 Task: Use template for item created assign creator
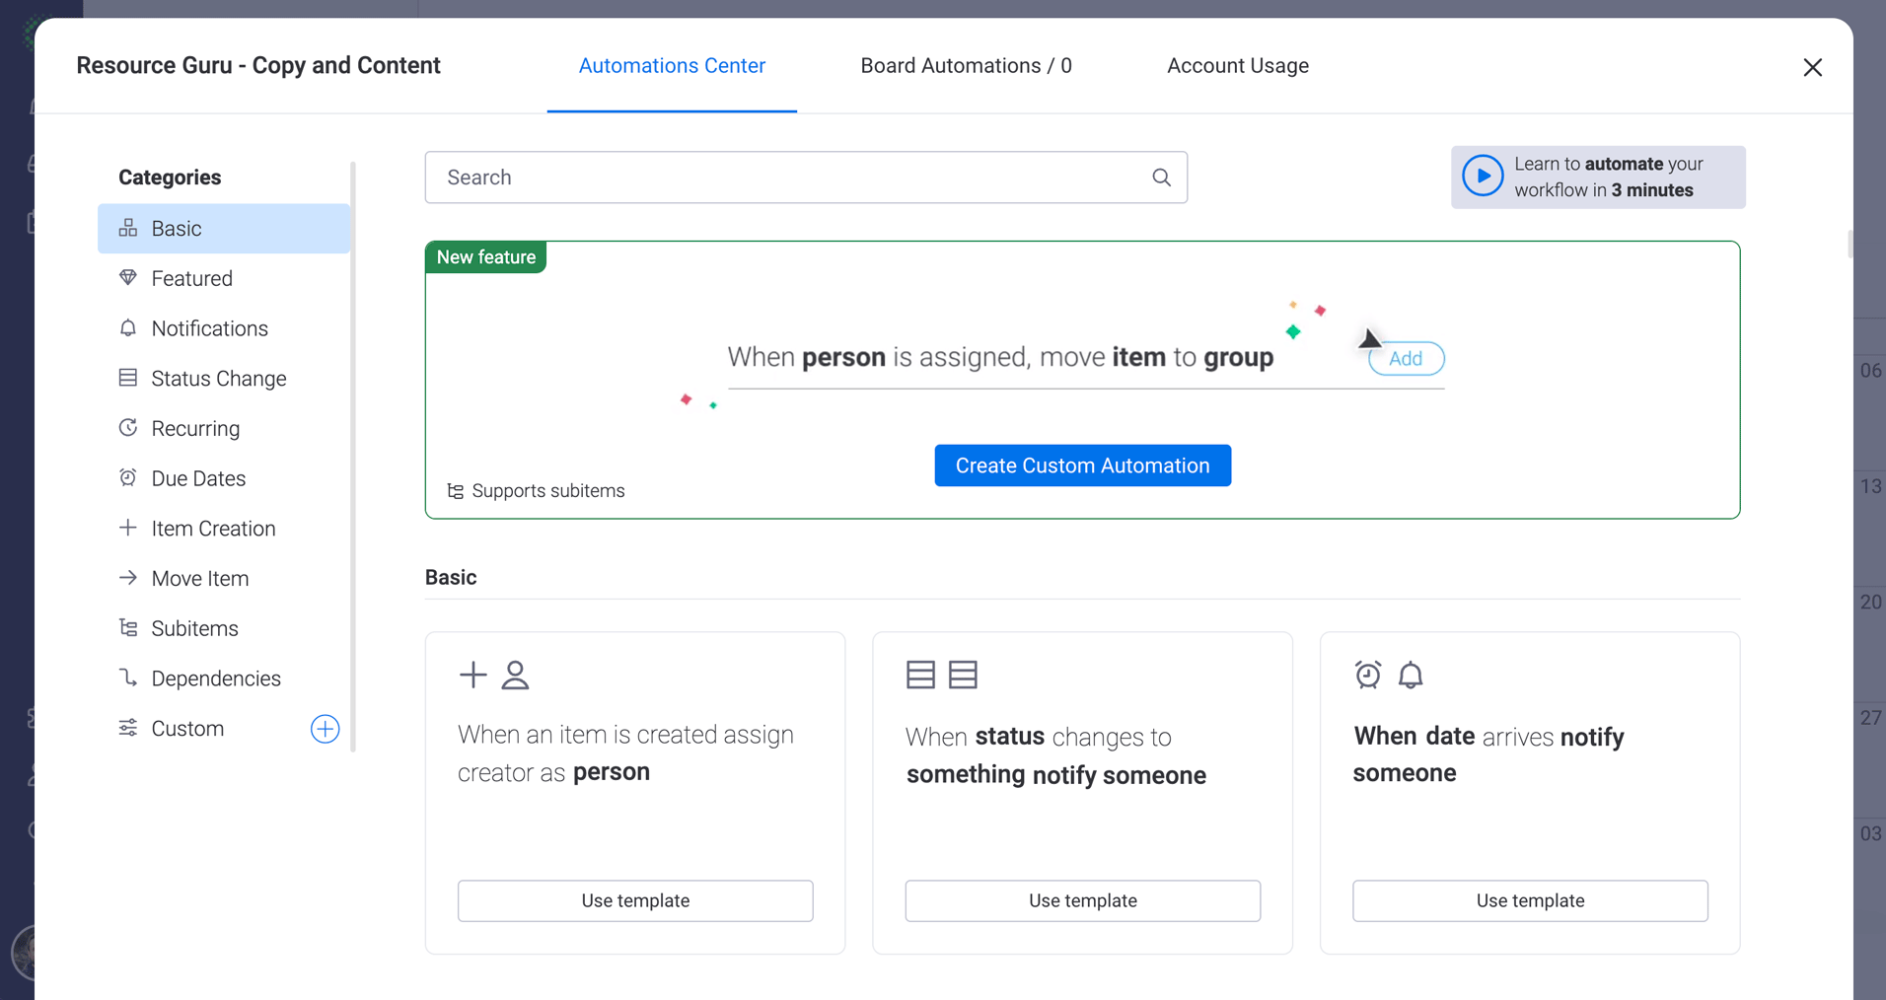[635, 901]
